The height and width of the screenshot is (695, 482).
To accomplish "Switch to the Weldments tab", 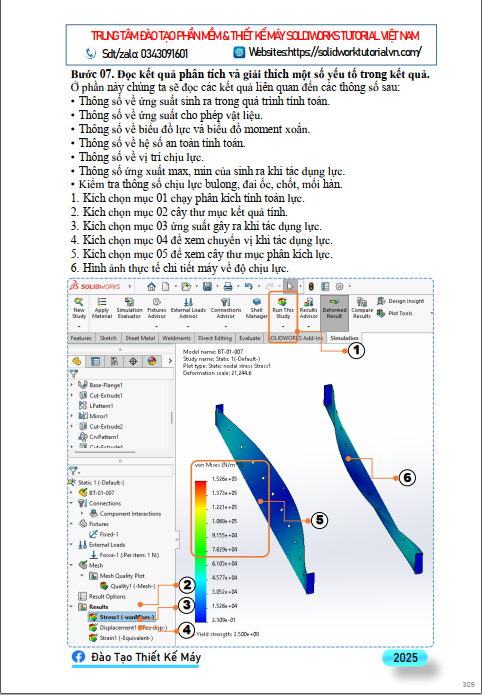I will 176,338.
